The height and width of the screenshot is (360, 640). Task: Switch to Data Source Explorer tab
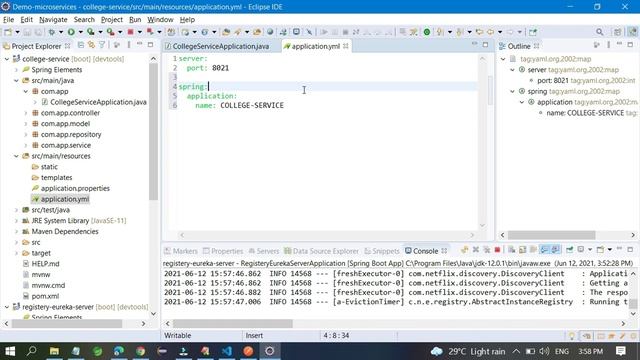[321, 251]
